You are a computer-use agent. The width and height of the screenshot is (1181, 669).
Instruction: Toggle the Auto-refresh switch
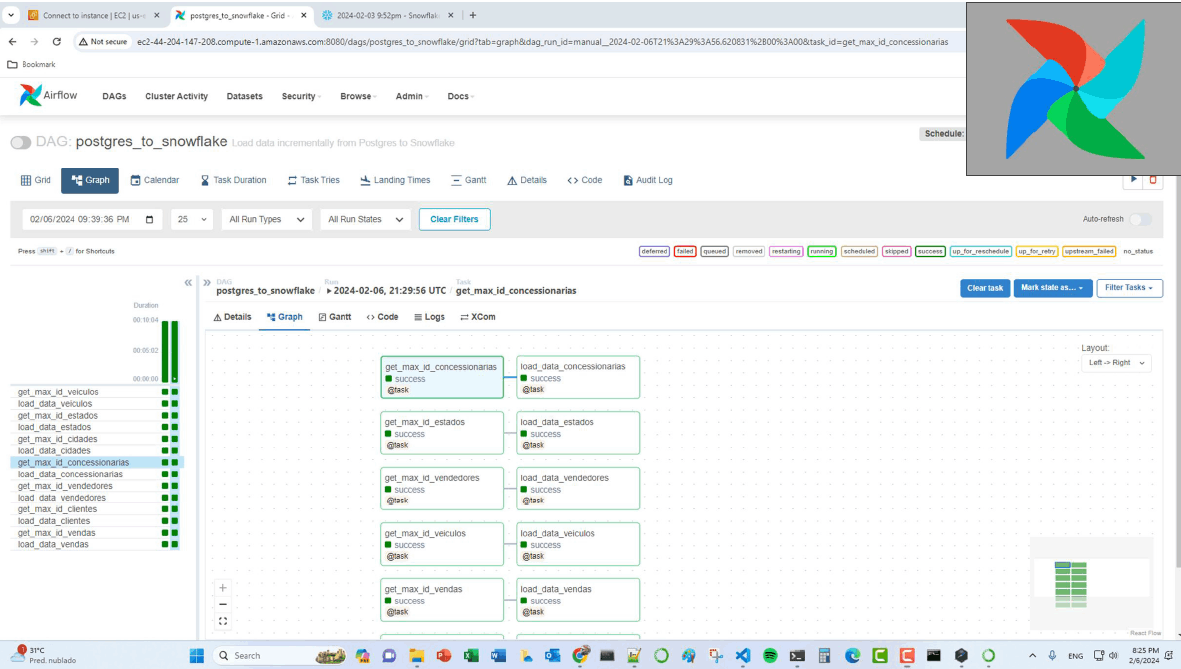pyautogui.click(x=1140, y=219)
